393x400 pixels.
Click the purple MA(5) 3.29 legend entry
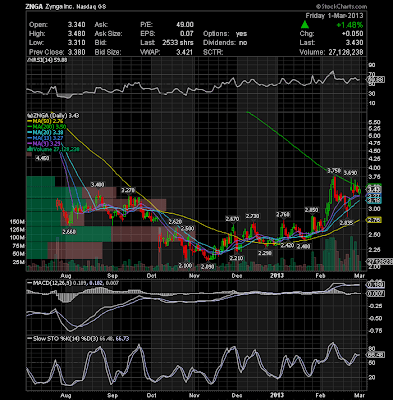(x=44, y=143)
